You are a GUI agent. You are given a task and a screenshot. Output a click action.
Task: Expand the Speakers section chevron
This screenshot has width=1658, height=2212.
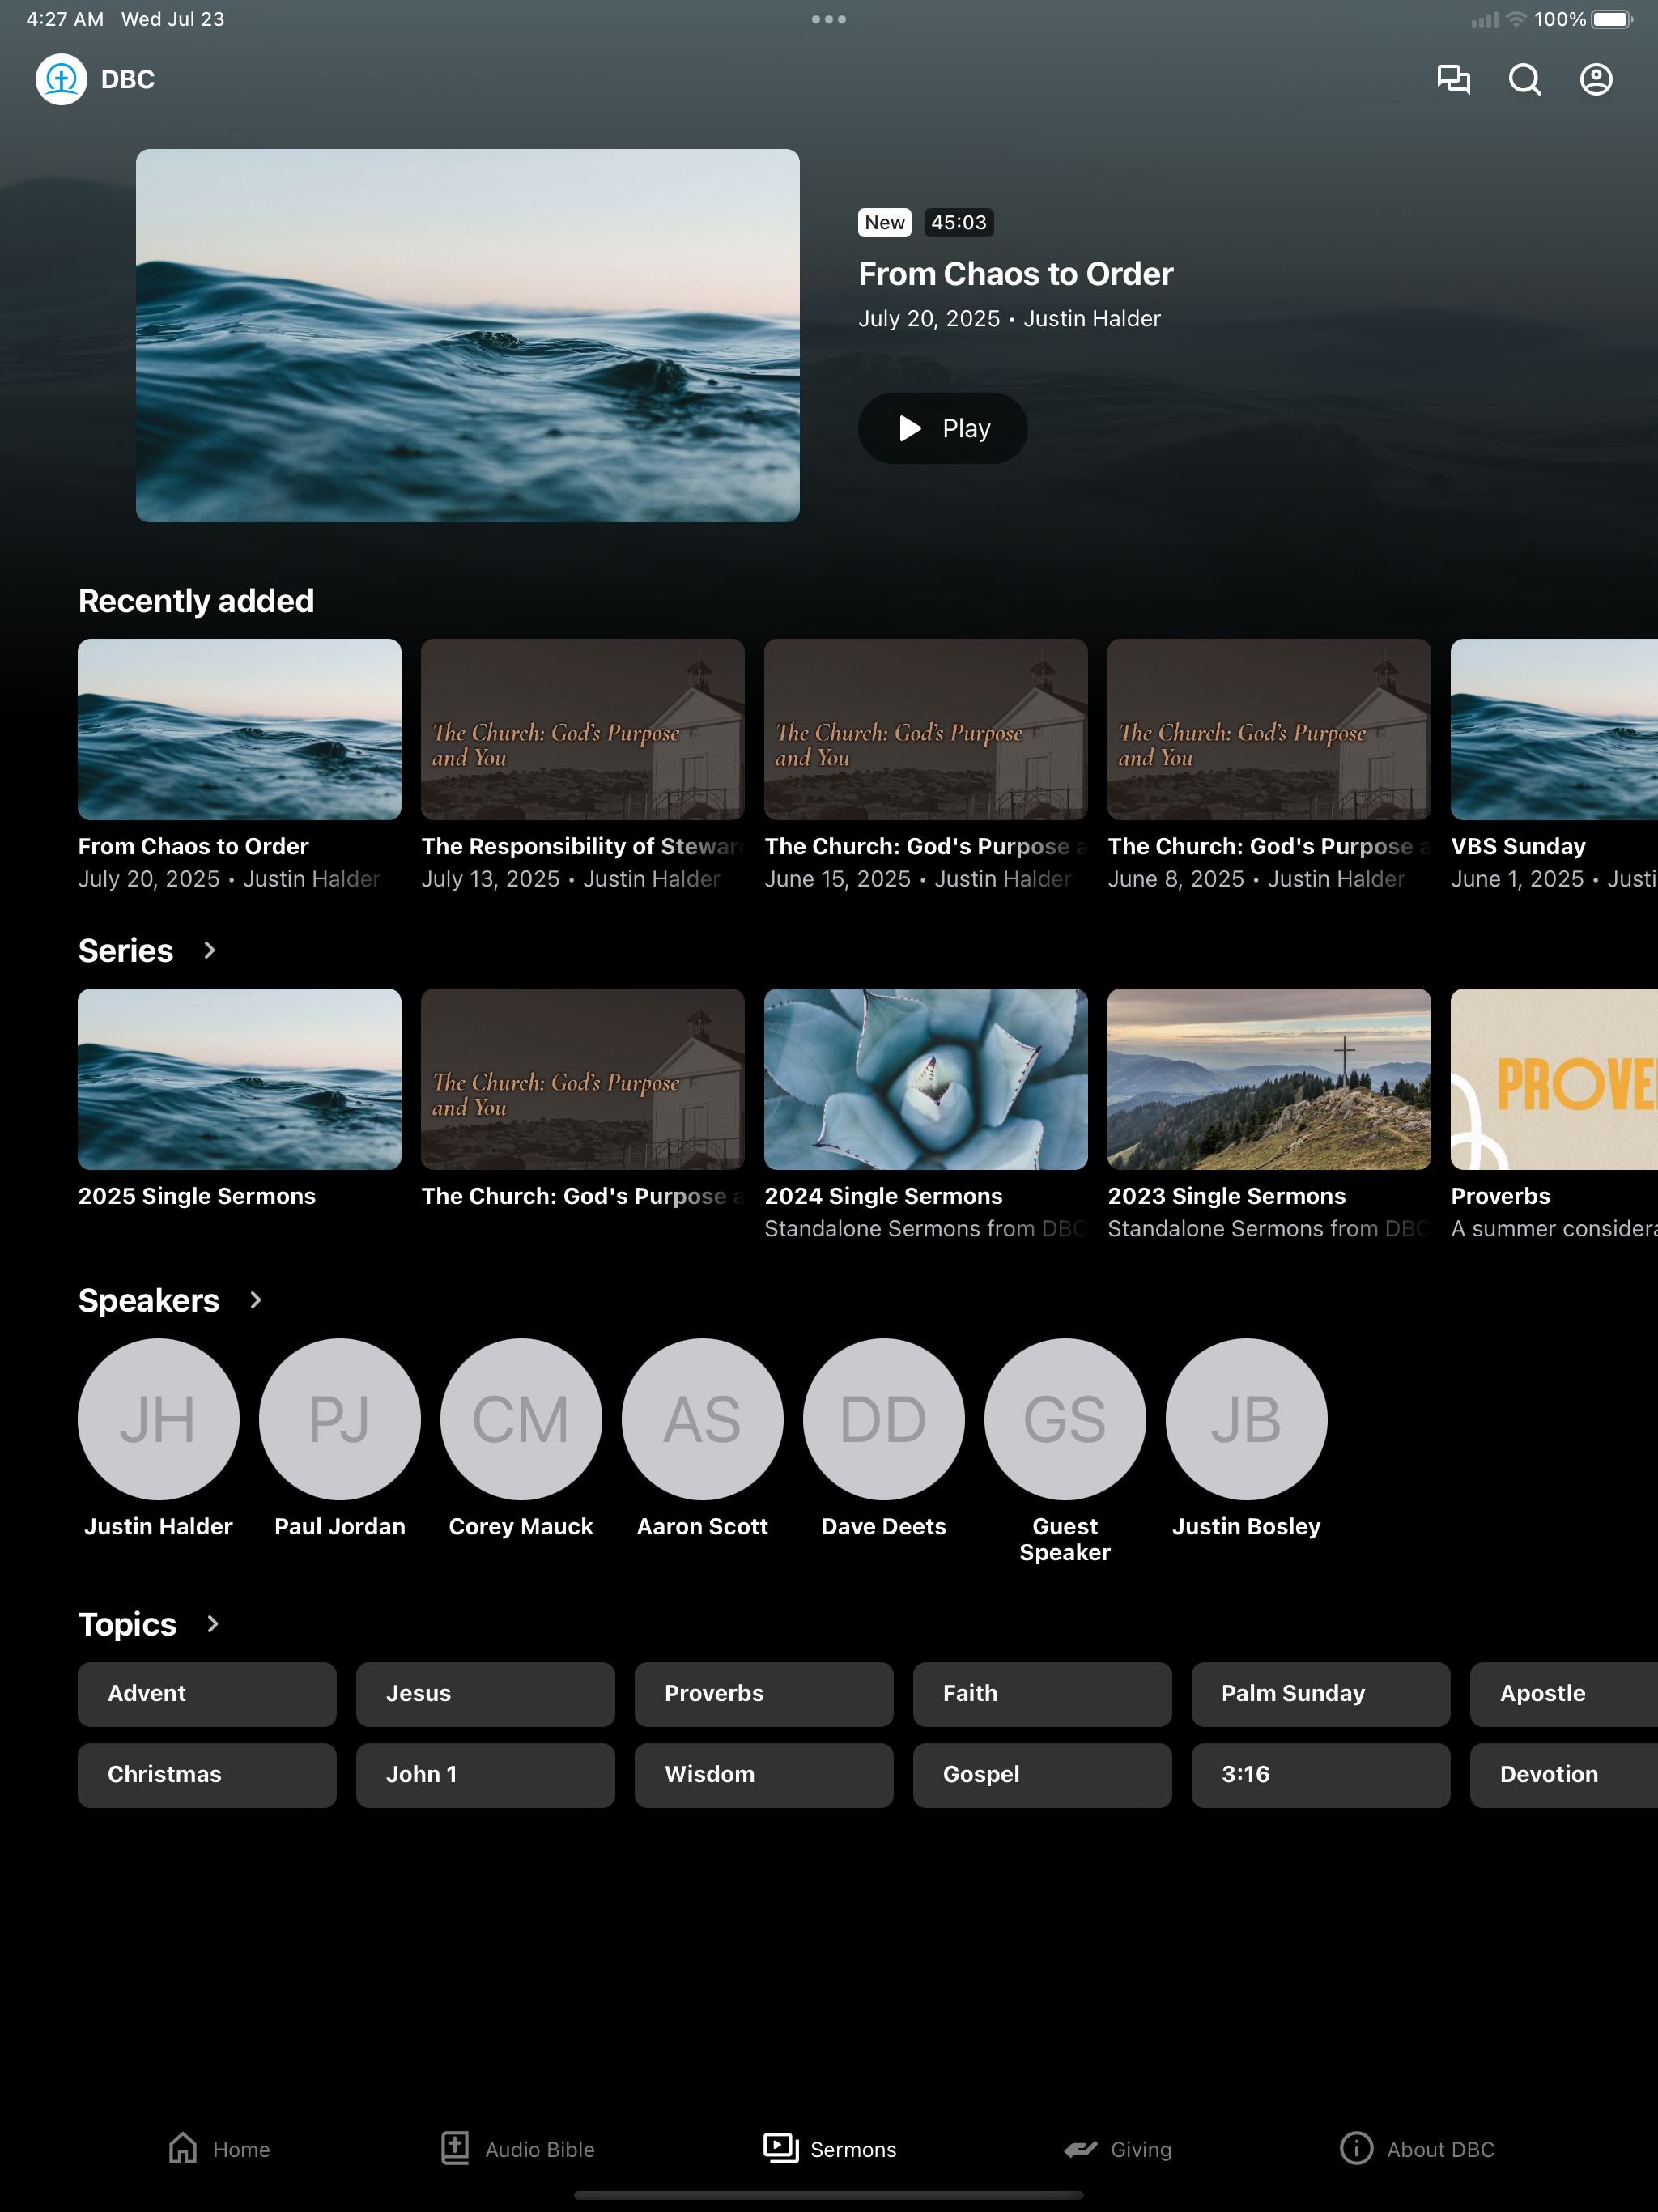(x=256, y=1300)
